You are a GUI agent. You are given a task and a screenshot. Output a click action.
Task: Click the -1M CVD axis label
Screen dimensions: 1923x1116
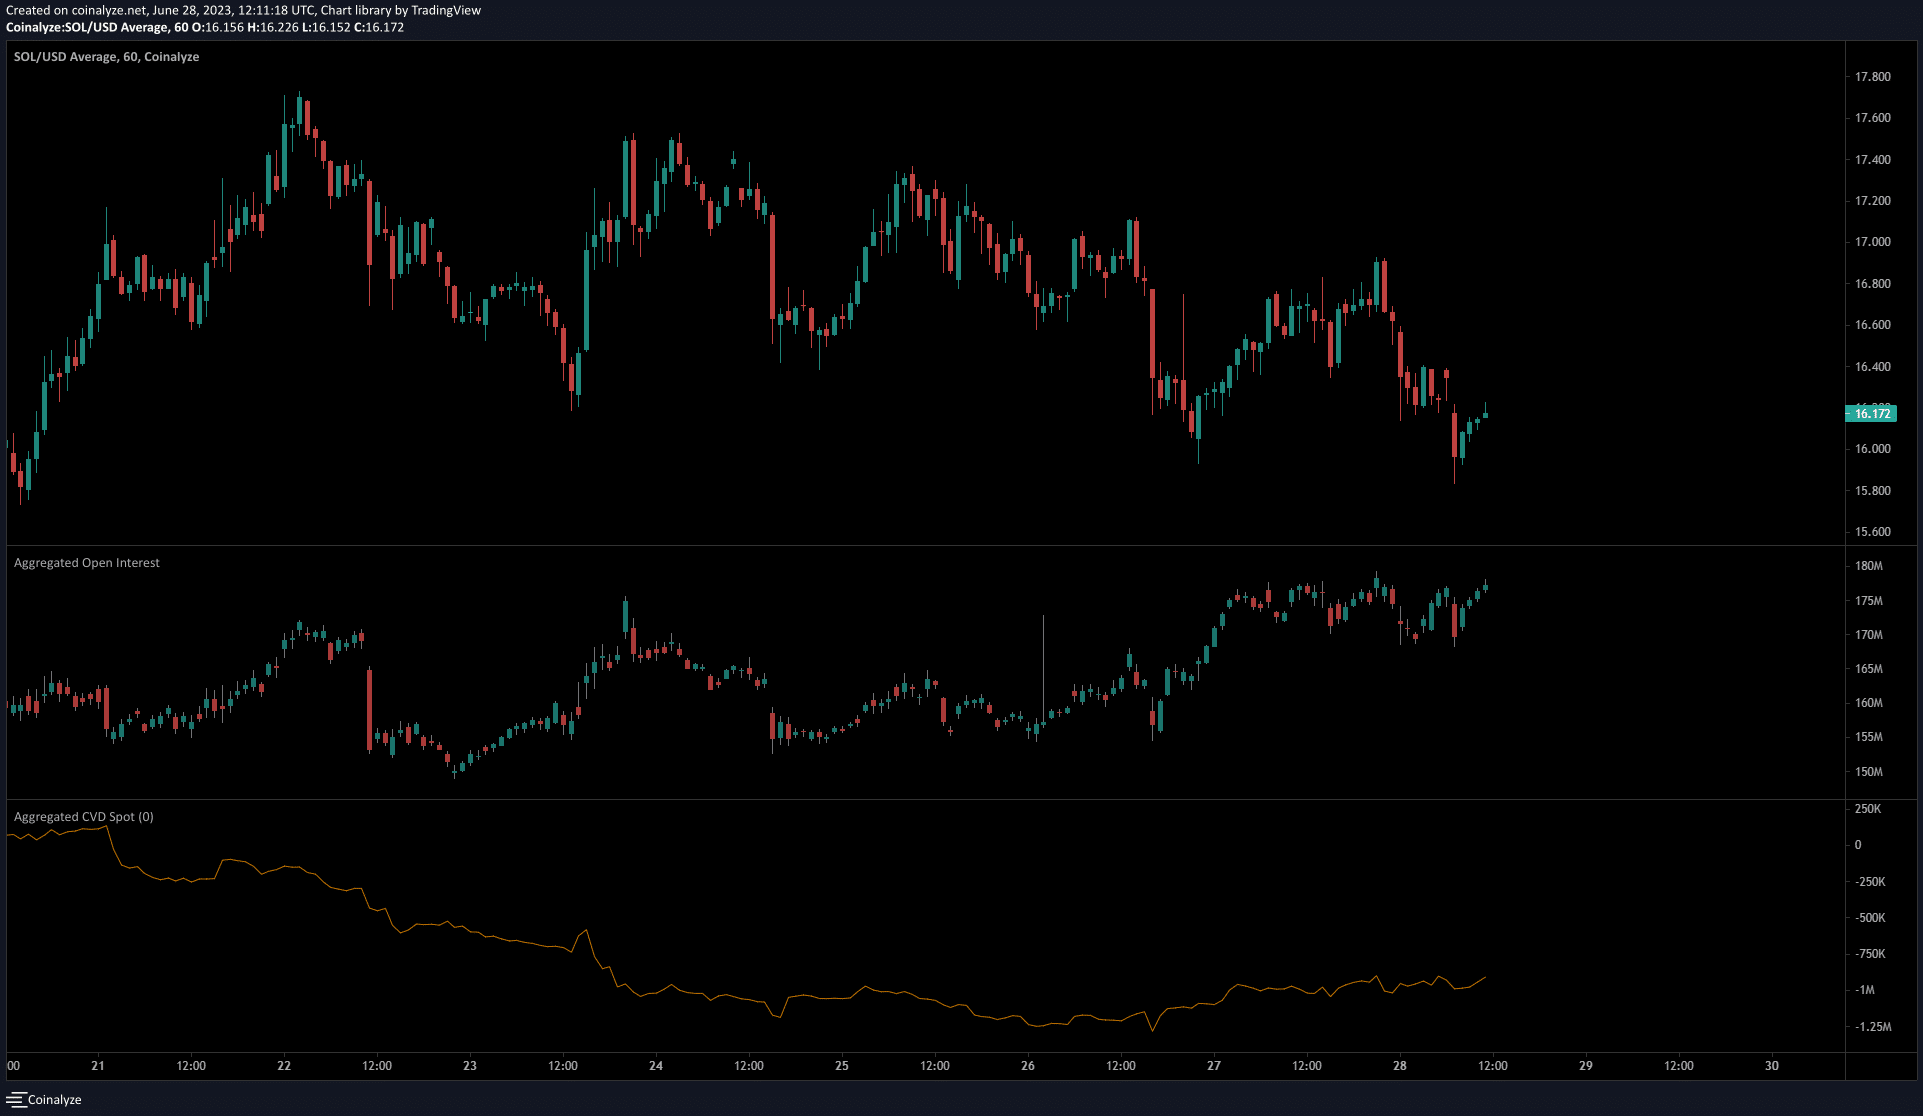1865,990
